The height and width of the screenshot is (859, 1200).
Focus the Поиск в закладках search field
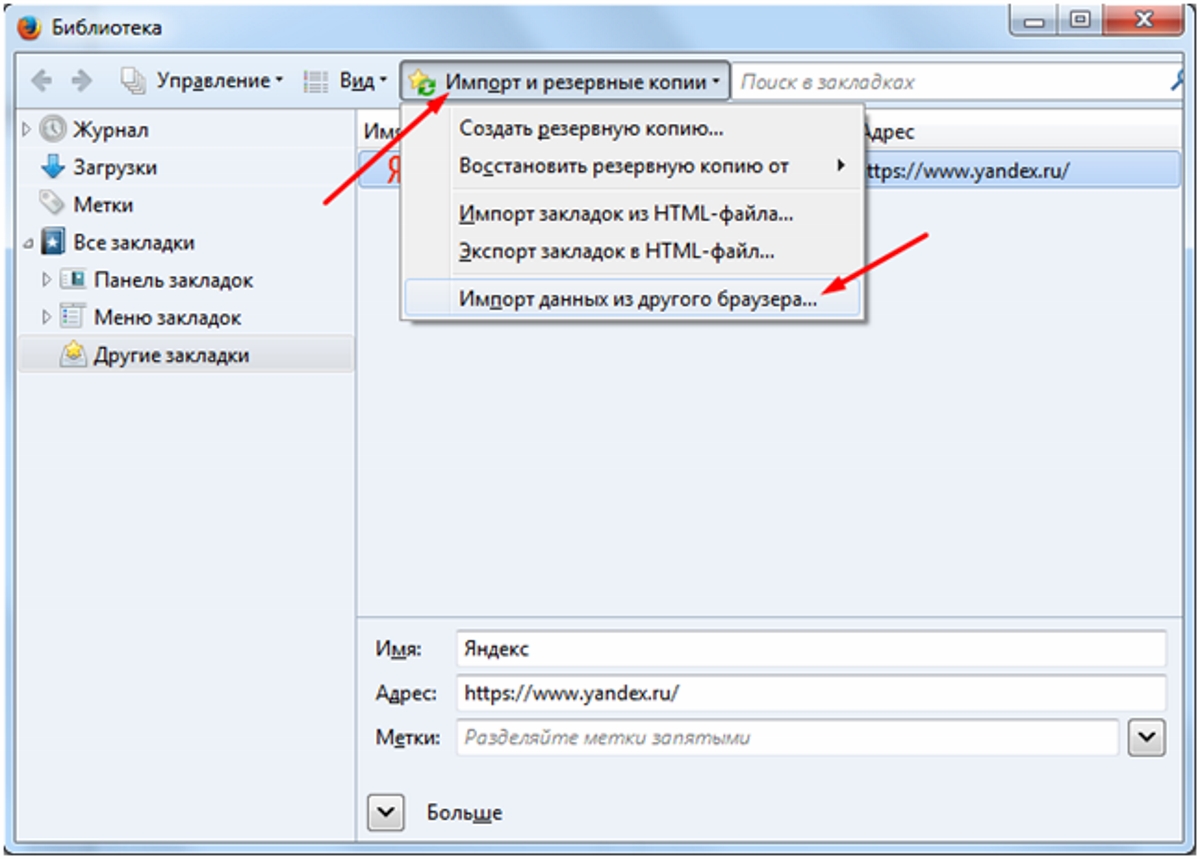point(950,82)
